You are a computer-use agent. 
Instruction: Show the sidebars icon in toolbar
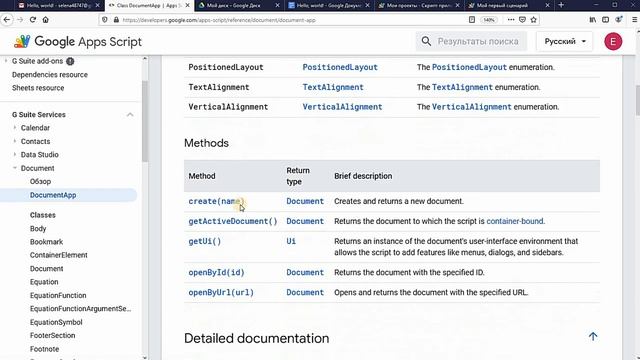point(606,20)
